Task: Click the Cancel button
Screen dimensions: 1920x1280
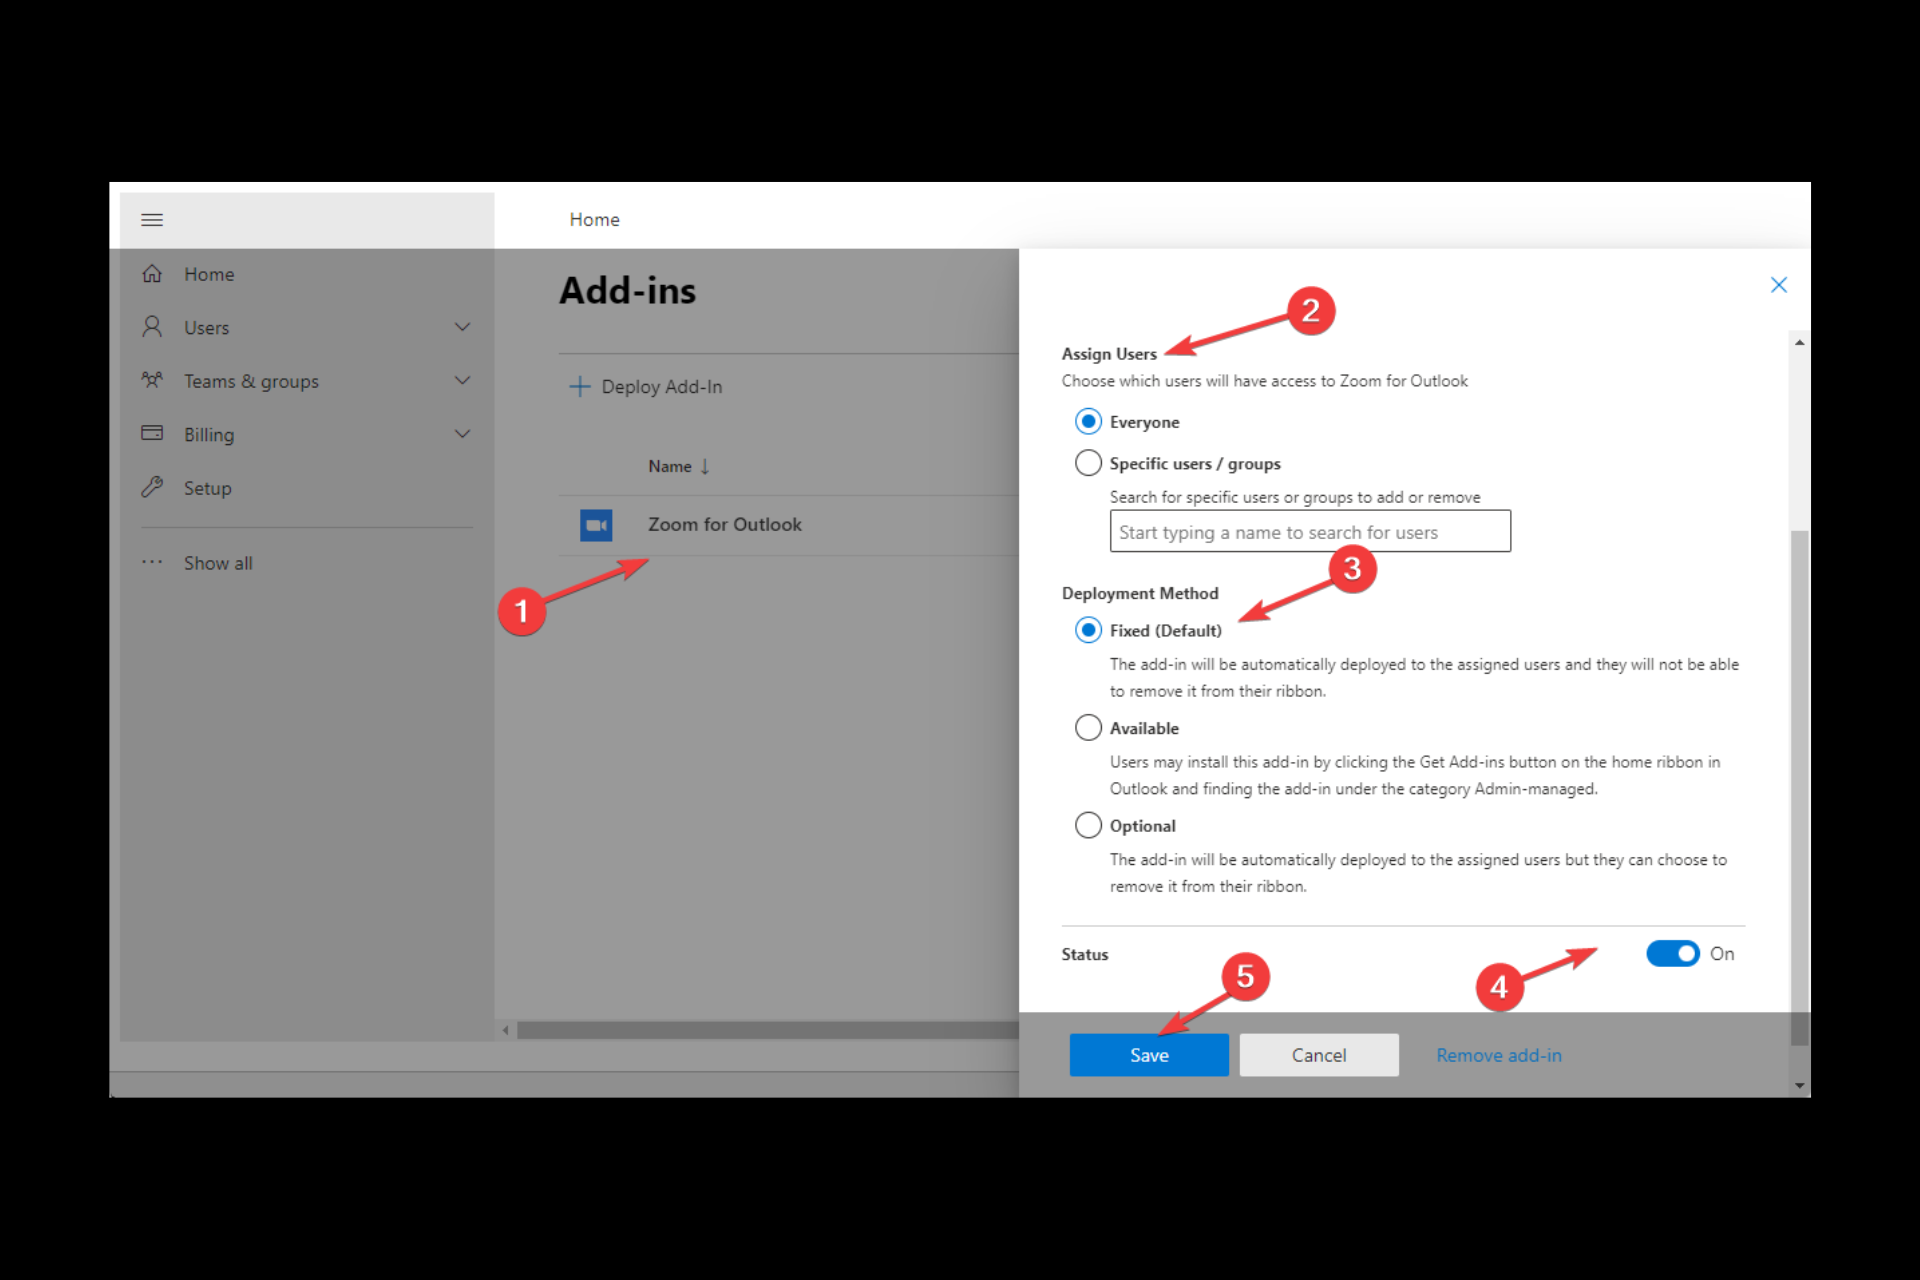Action: pyautogui.click(x=1316, y=1054)
